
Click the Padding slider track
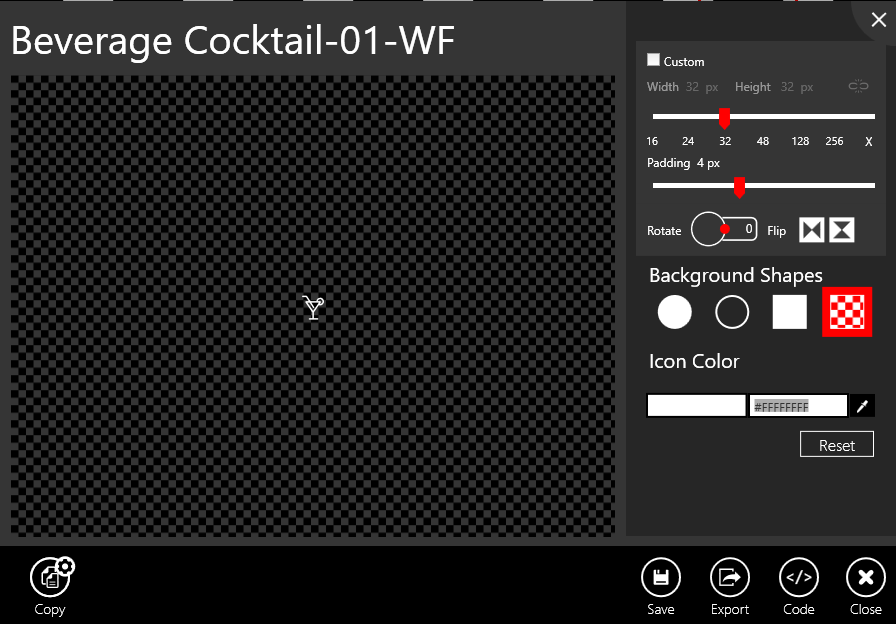[x=800, y=185]
